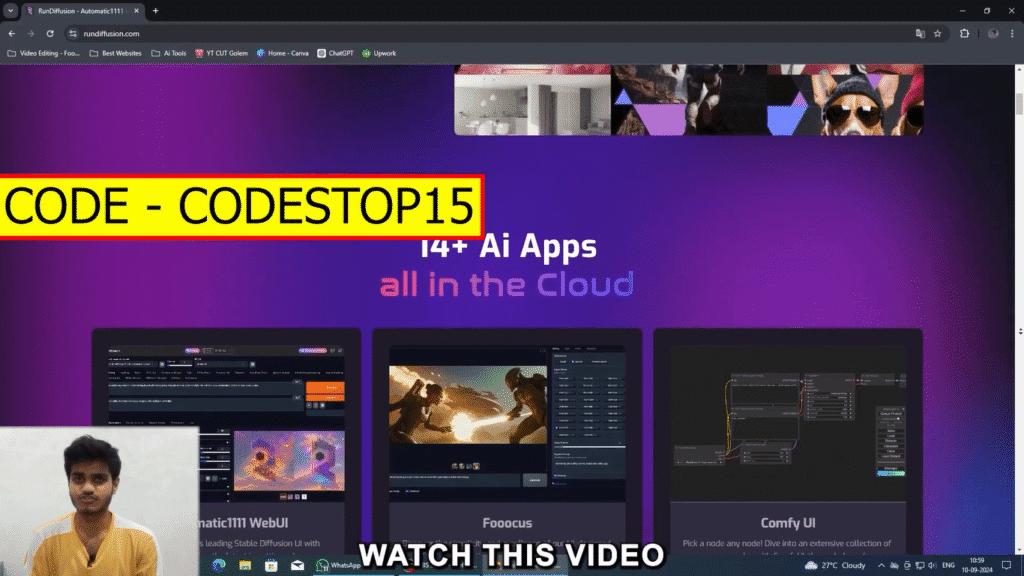Click the Fooocus card title

pyautogui.click(x=507, y=523)
